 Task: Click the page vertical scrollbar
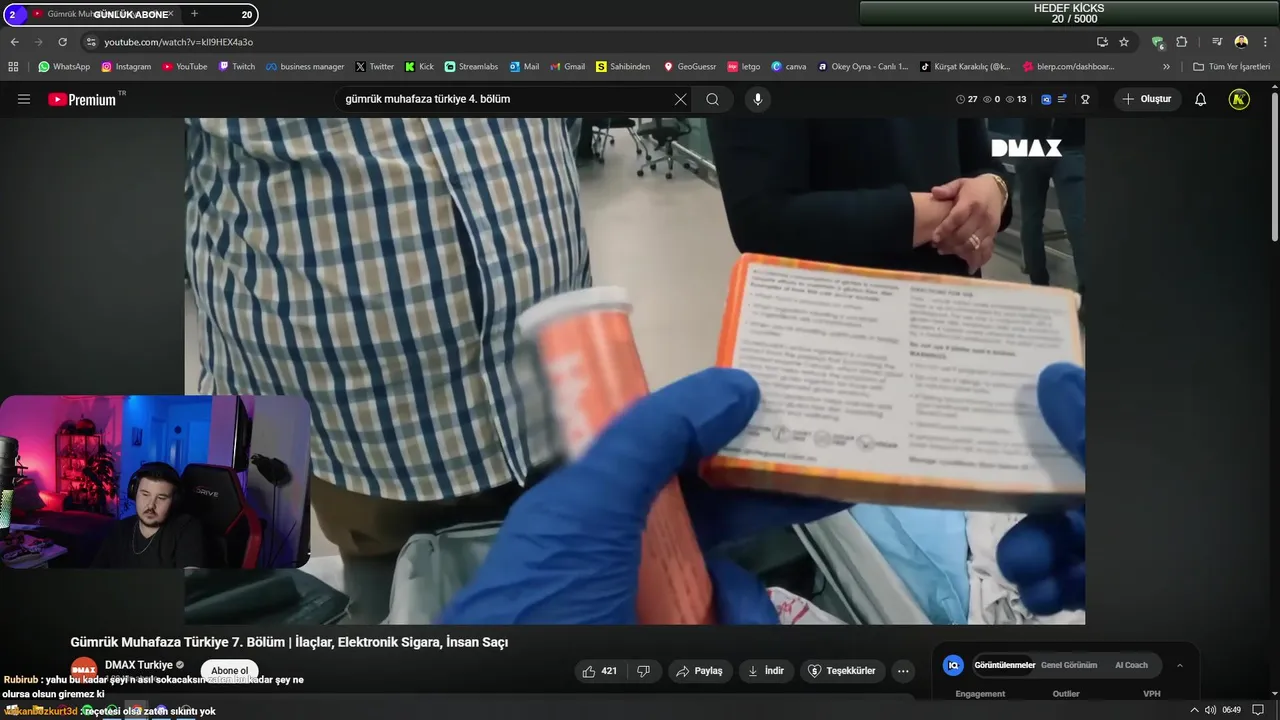pos(1274,165)
